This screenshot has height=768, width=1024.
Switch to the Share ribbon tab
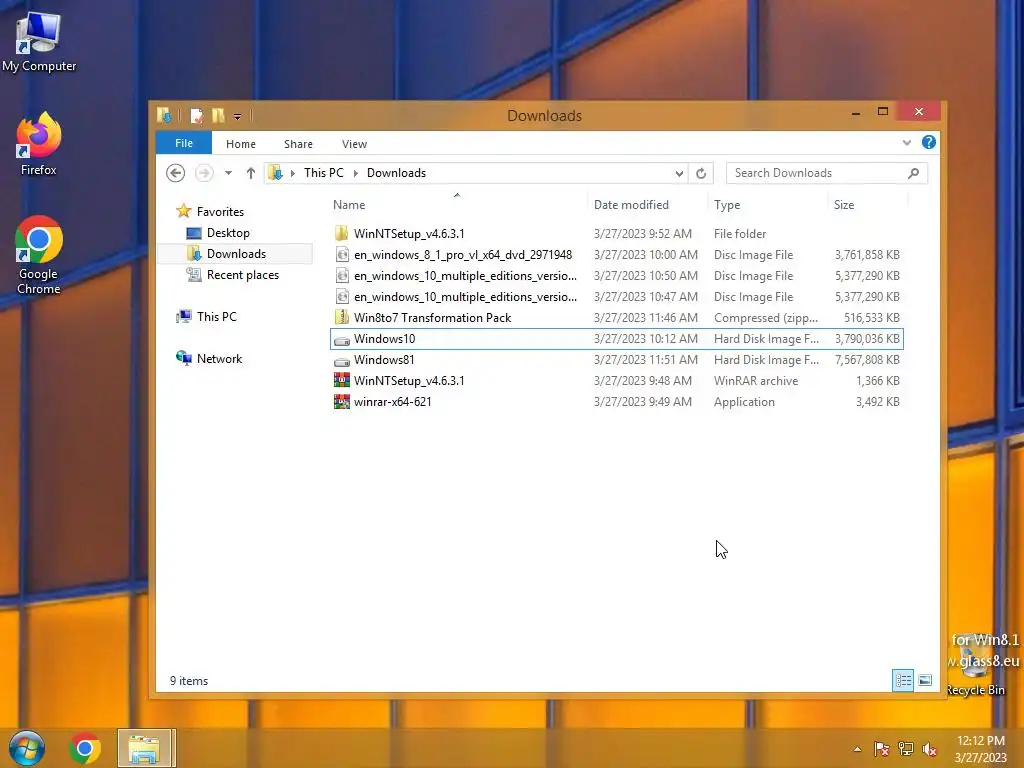coord(298,144)
